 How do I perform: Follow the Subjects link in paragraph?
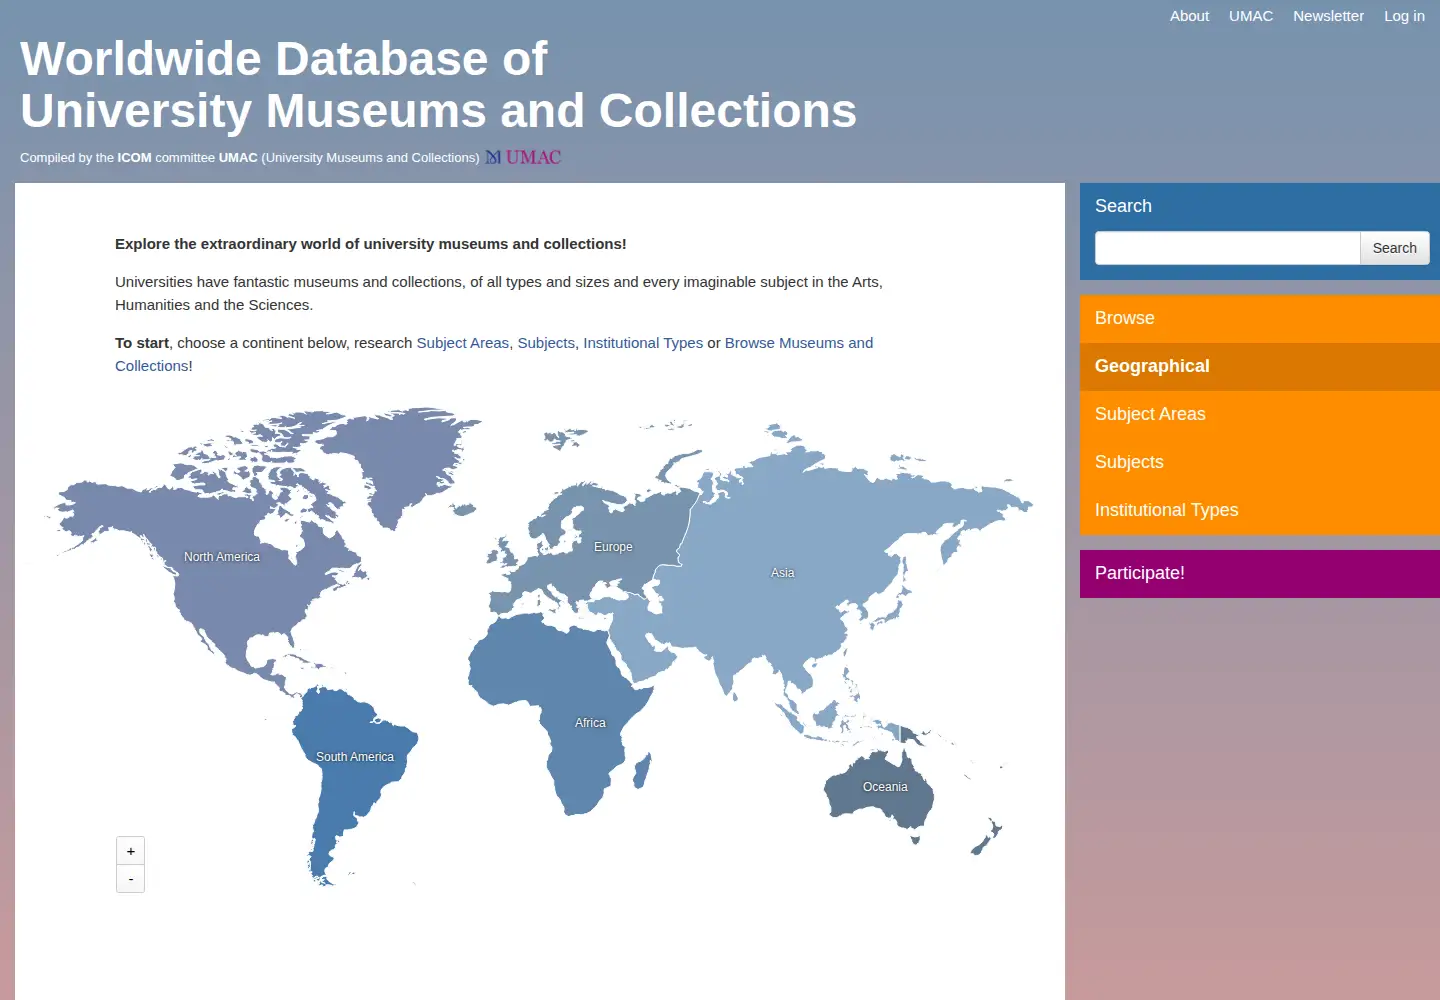tap(546, 343)
